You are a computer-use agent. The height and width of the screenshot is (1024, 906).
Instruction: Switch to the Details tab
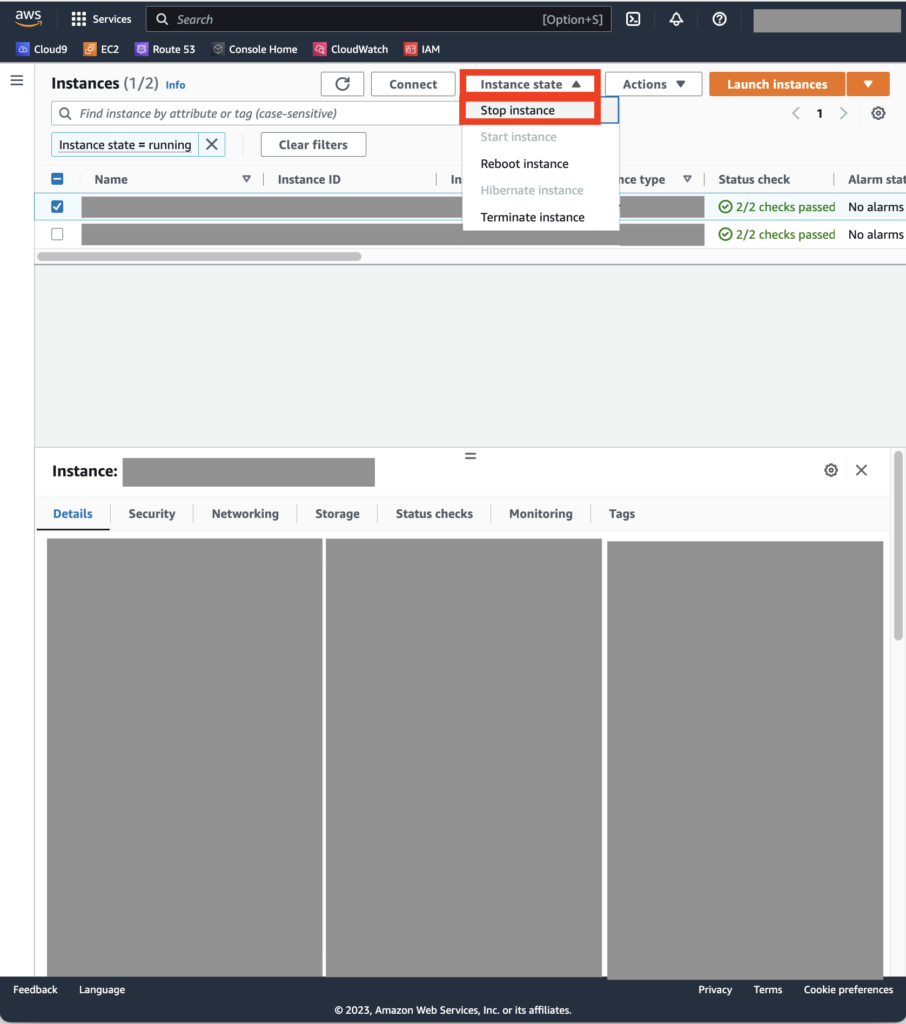click(x=73, y=514)
